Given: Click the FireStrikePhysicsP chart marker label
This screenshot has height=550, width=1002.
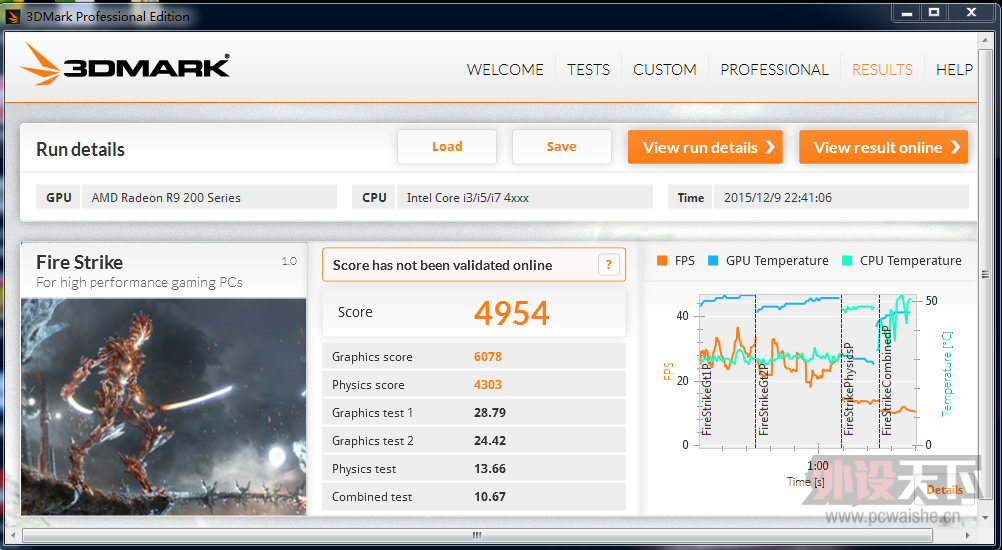Looking at the screenshot, I should (849, 390).
